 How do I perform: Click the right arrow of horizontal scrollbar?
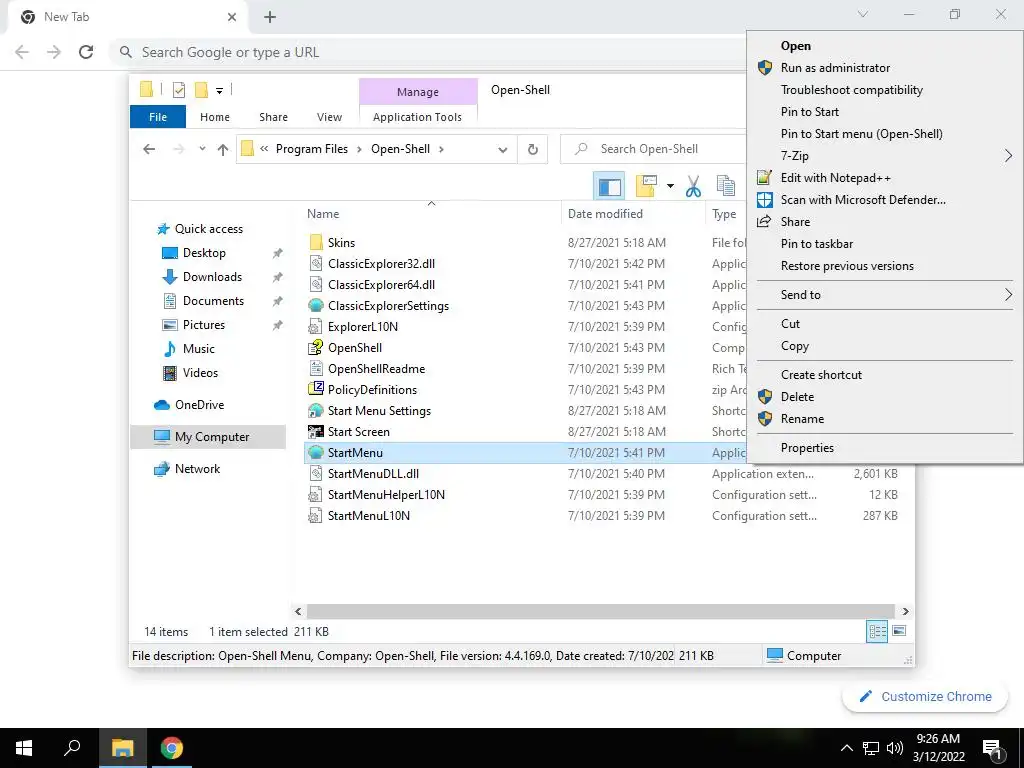coord(905,611)
